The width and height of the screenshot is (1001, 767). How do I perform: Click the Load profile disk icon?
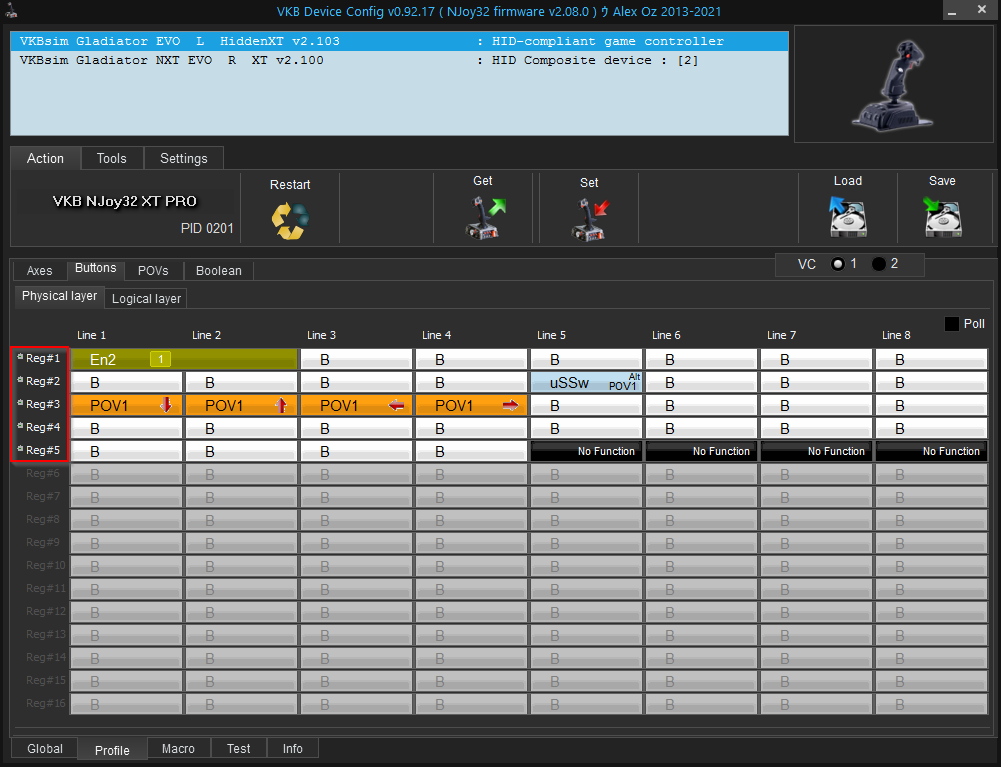[847, 216]
